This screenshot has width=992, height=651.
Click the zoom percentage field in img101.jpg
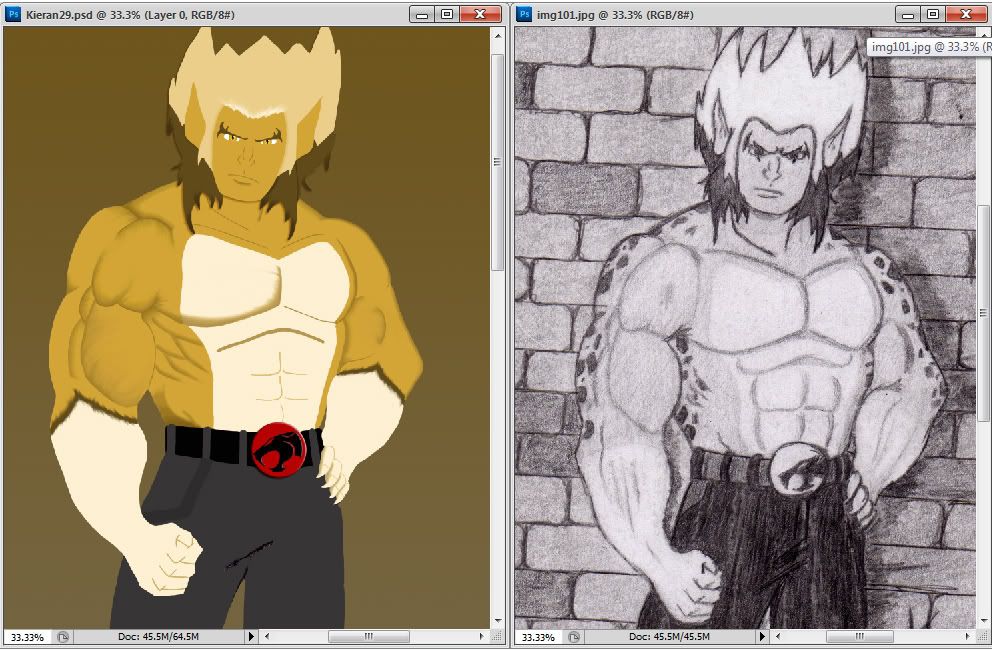(538, 636)
